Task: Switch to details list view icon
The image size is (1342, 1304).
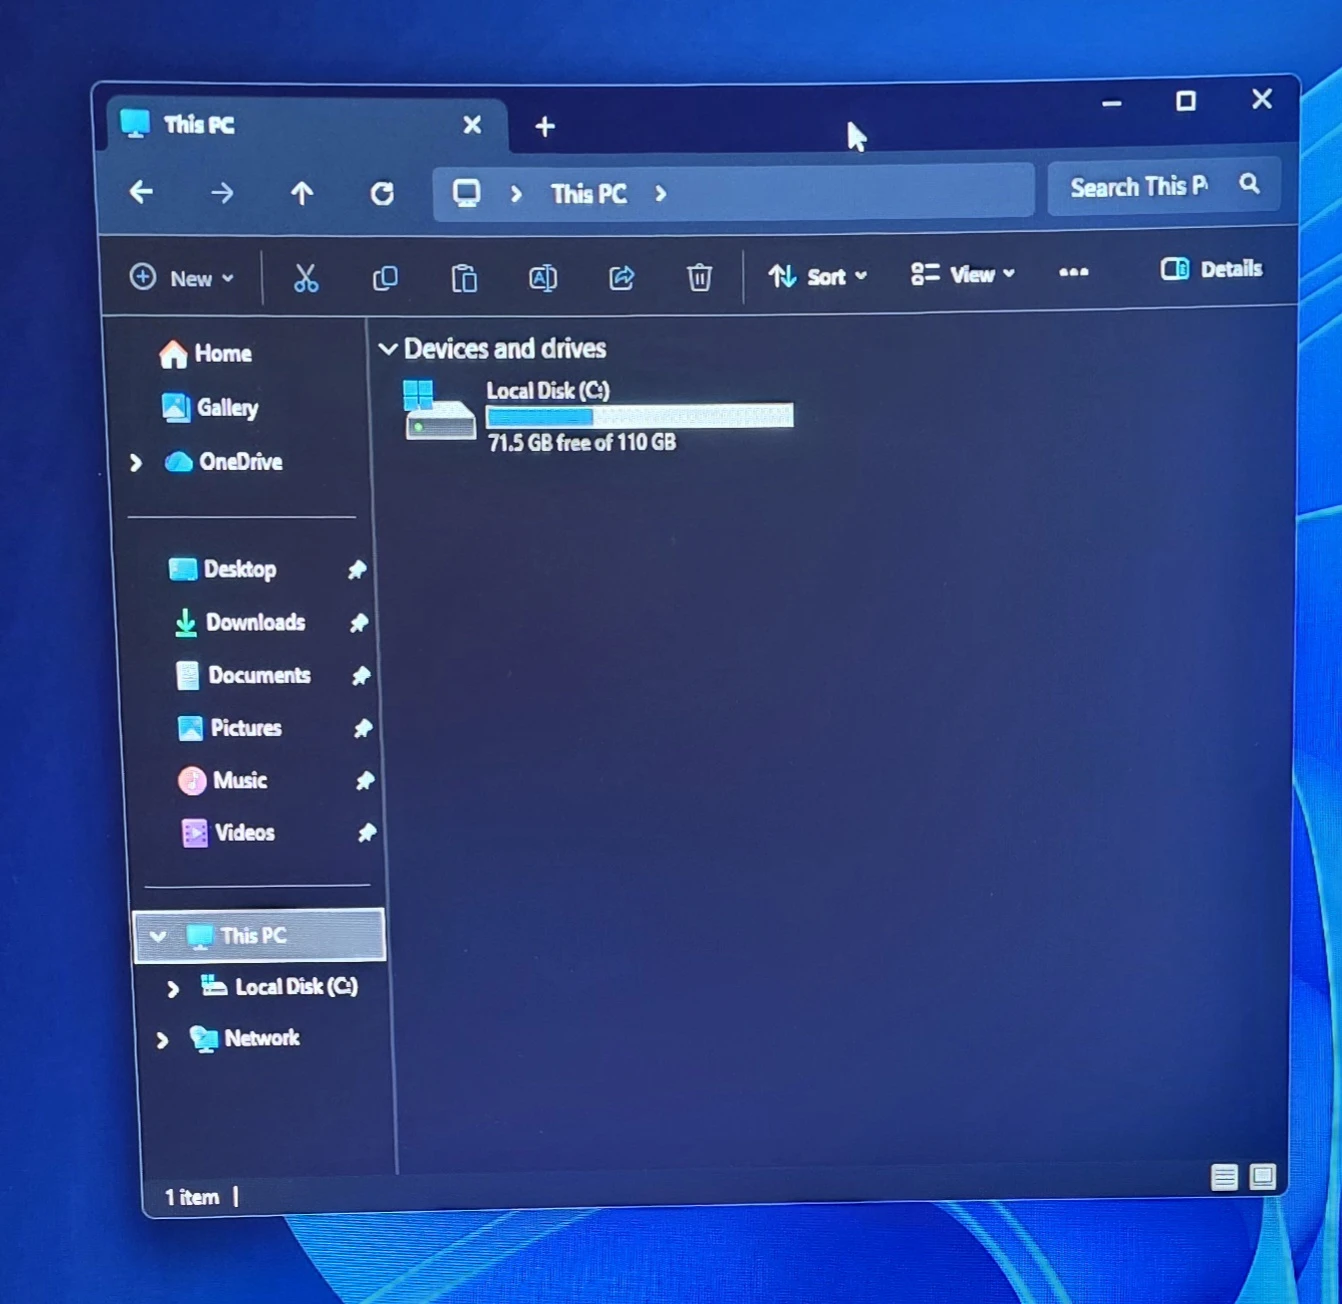Action: click(x=1224, y=1177)
